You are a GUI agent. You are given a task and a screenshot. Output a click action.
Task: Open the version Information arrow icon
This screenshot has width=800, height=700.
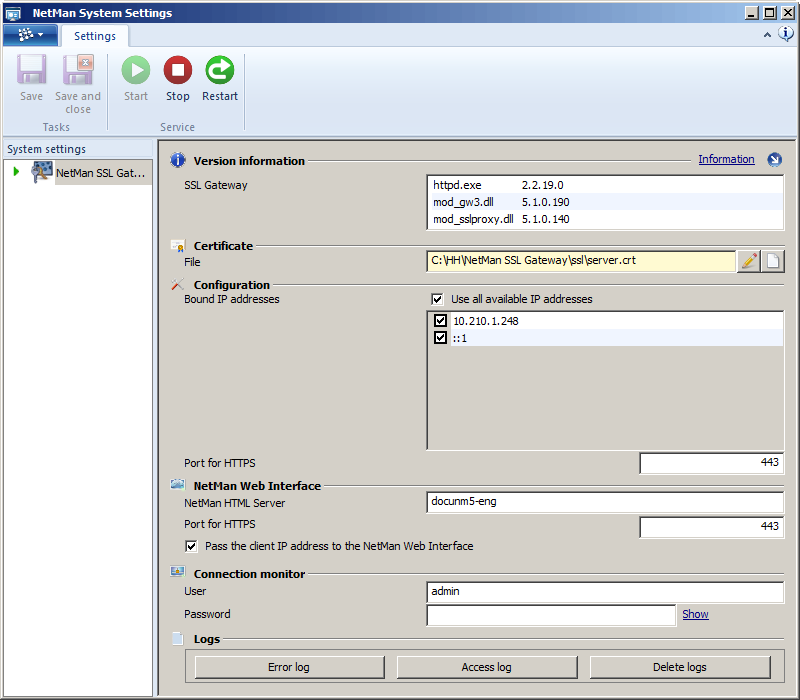(x=775, y=158)
